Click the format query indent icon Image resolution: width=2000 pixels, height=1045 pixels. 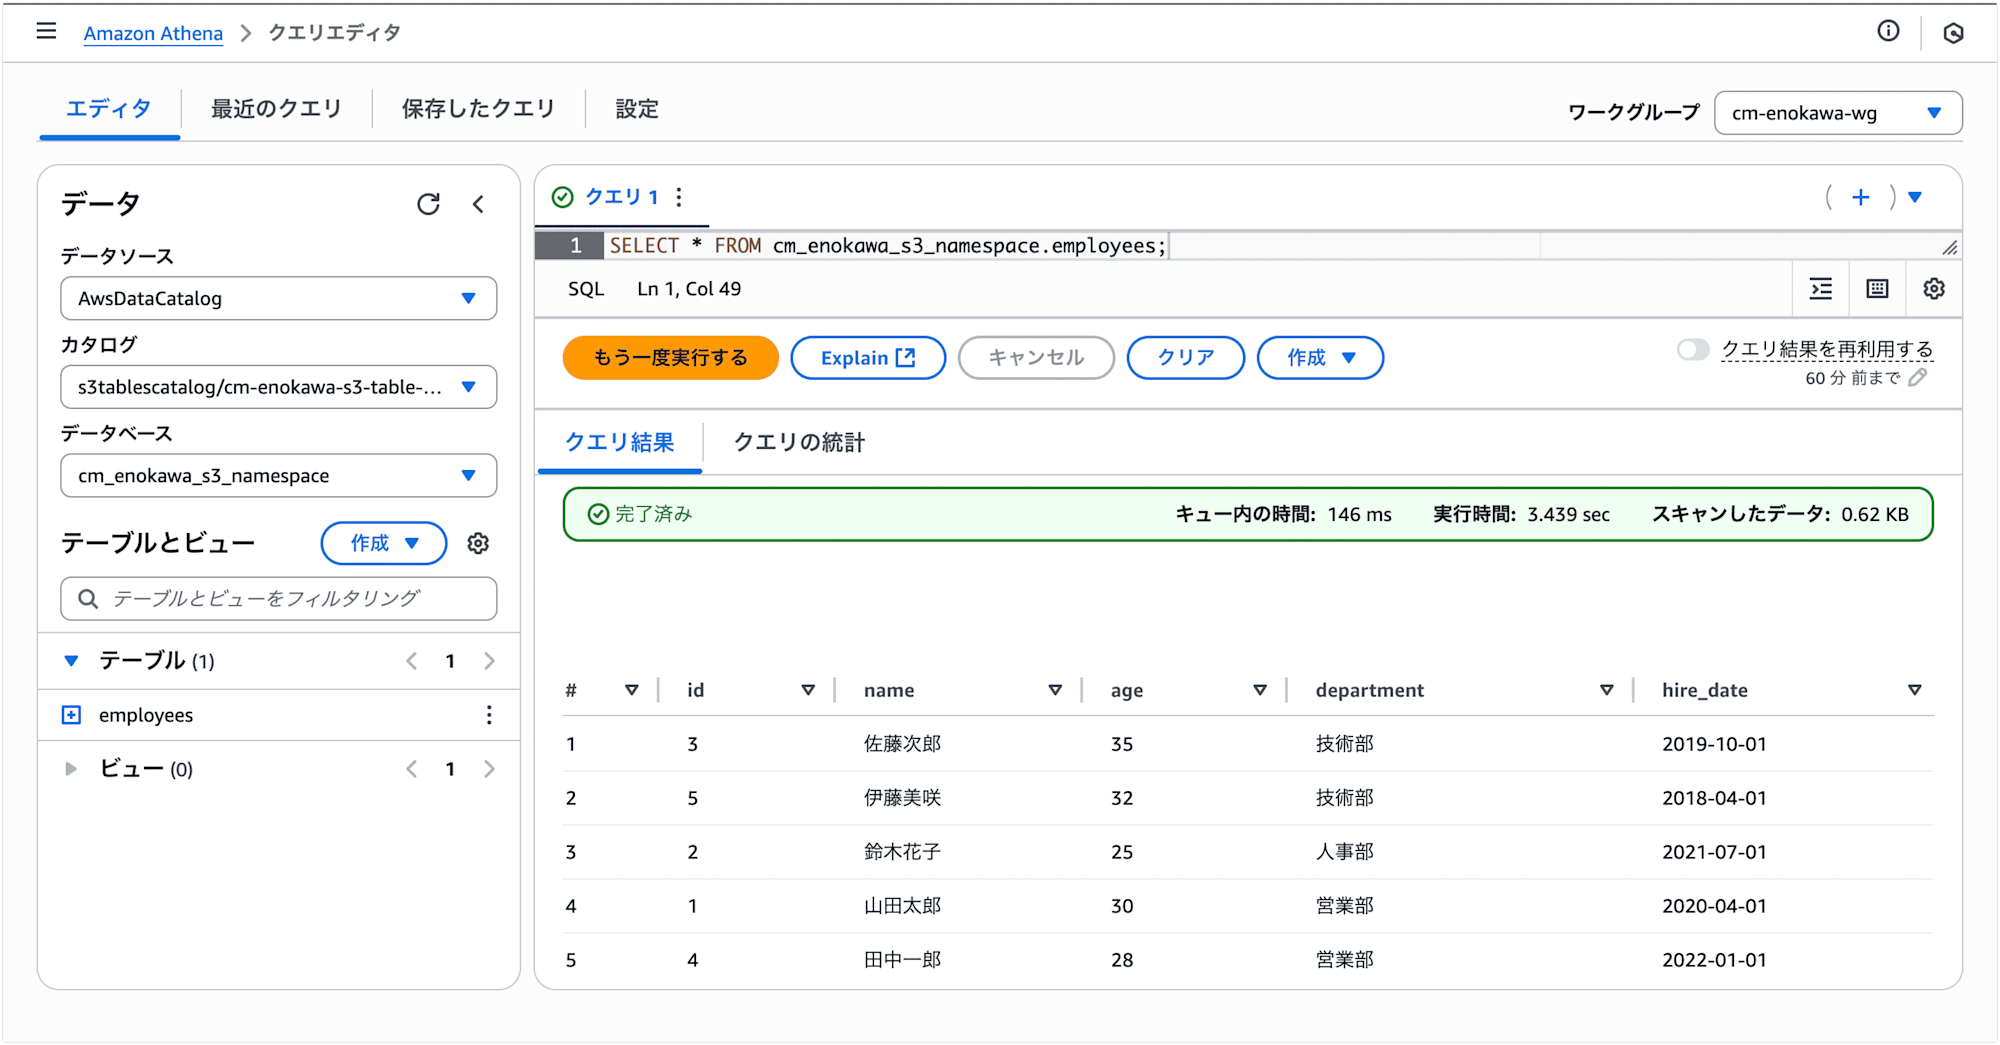1821,289
